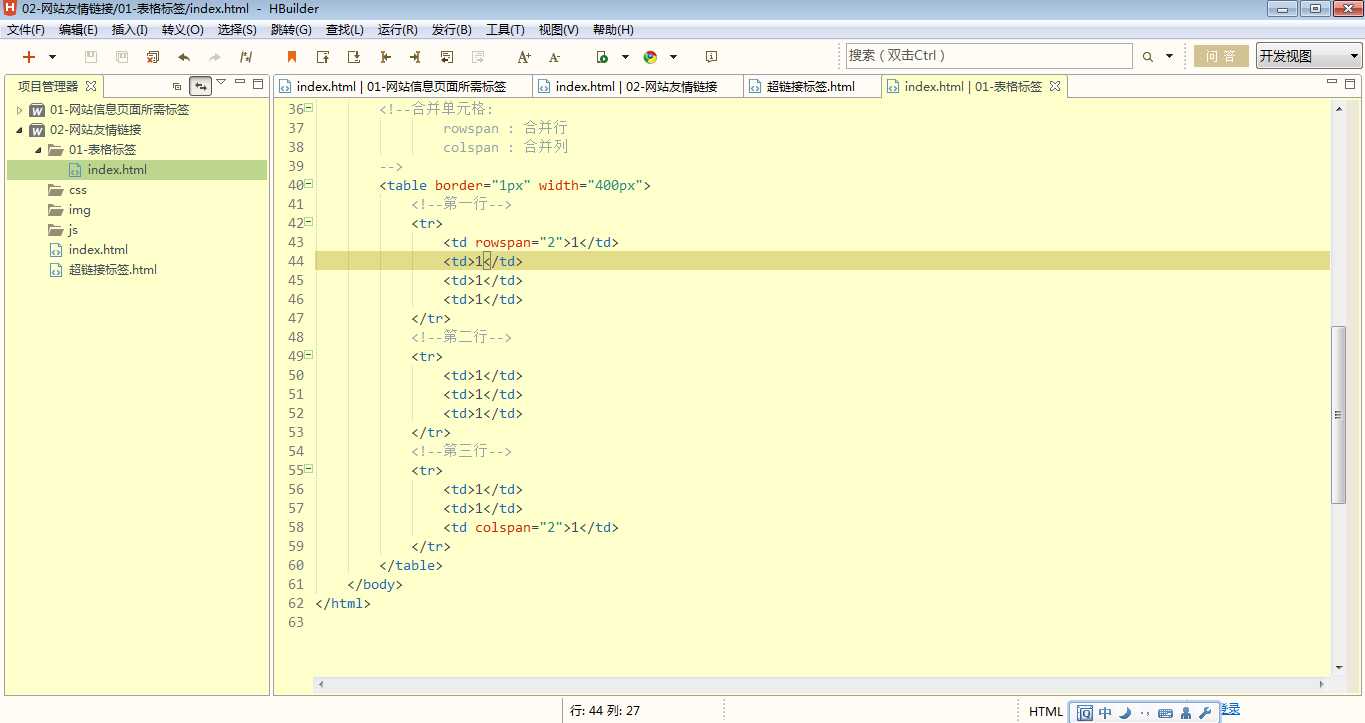This screenshot has height=723, width=1365.
Task: Open the 文件(F) menu
Action: point(26,30)
